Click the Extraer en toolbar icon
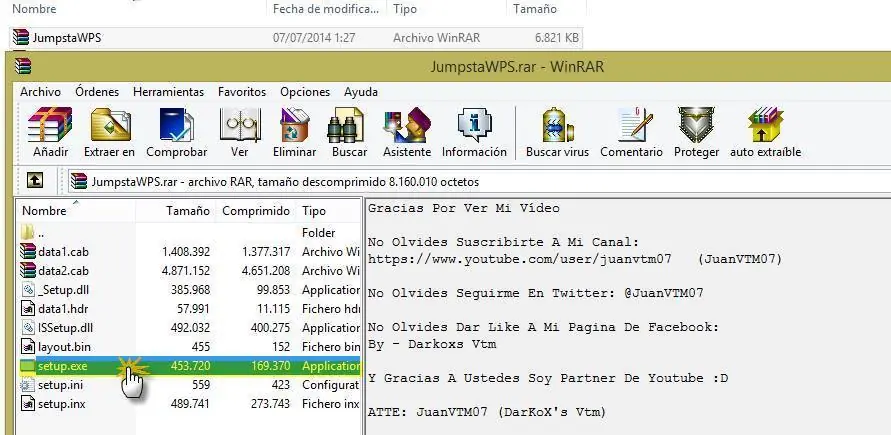Image resolution: width=891 pixels, height=435 pixels. [x=109, y=125]
